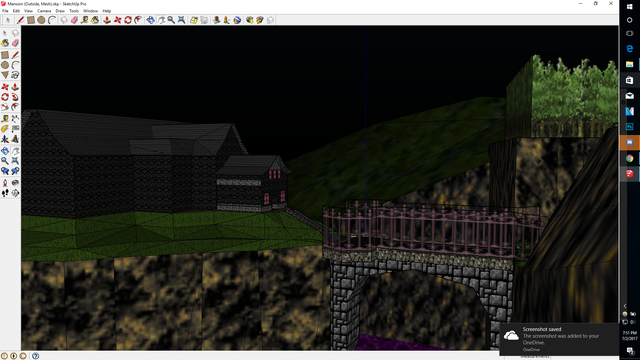
Task: Open the Draw menu
Action: (60, 11)
